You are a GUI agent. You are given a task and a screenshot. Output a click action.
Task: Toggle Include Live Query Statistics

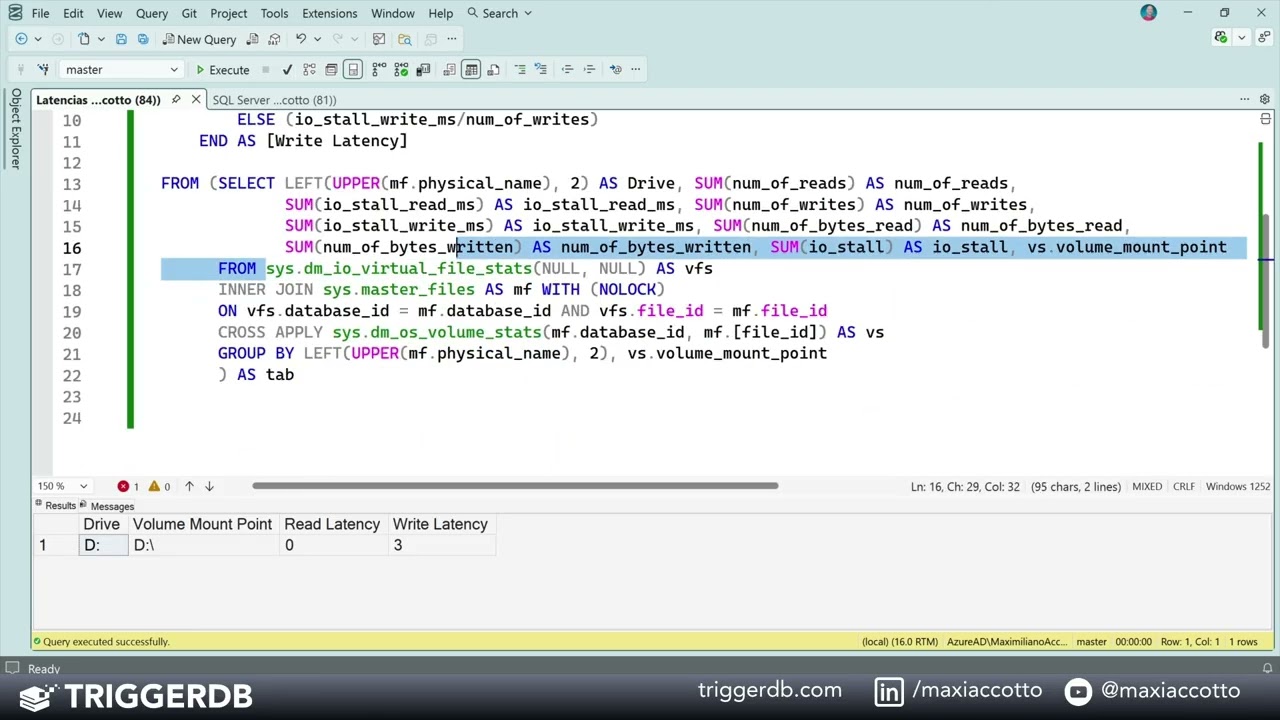coord(401,69)
